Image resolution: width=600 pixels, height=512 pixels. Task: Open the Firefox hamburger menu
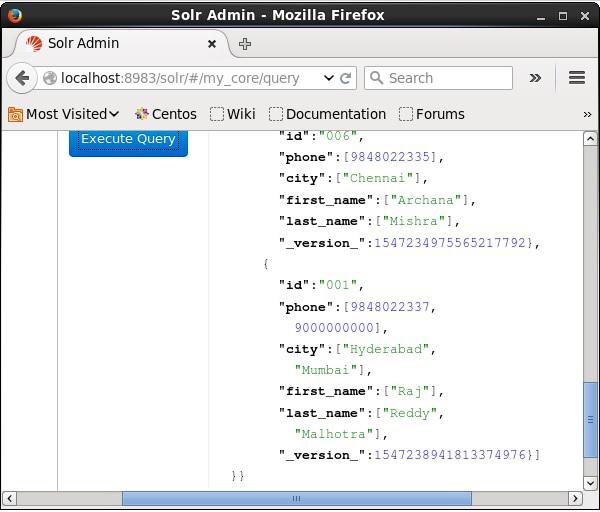[576, 78]
